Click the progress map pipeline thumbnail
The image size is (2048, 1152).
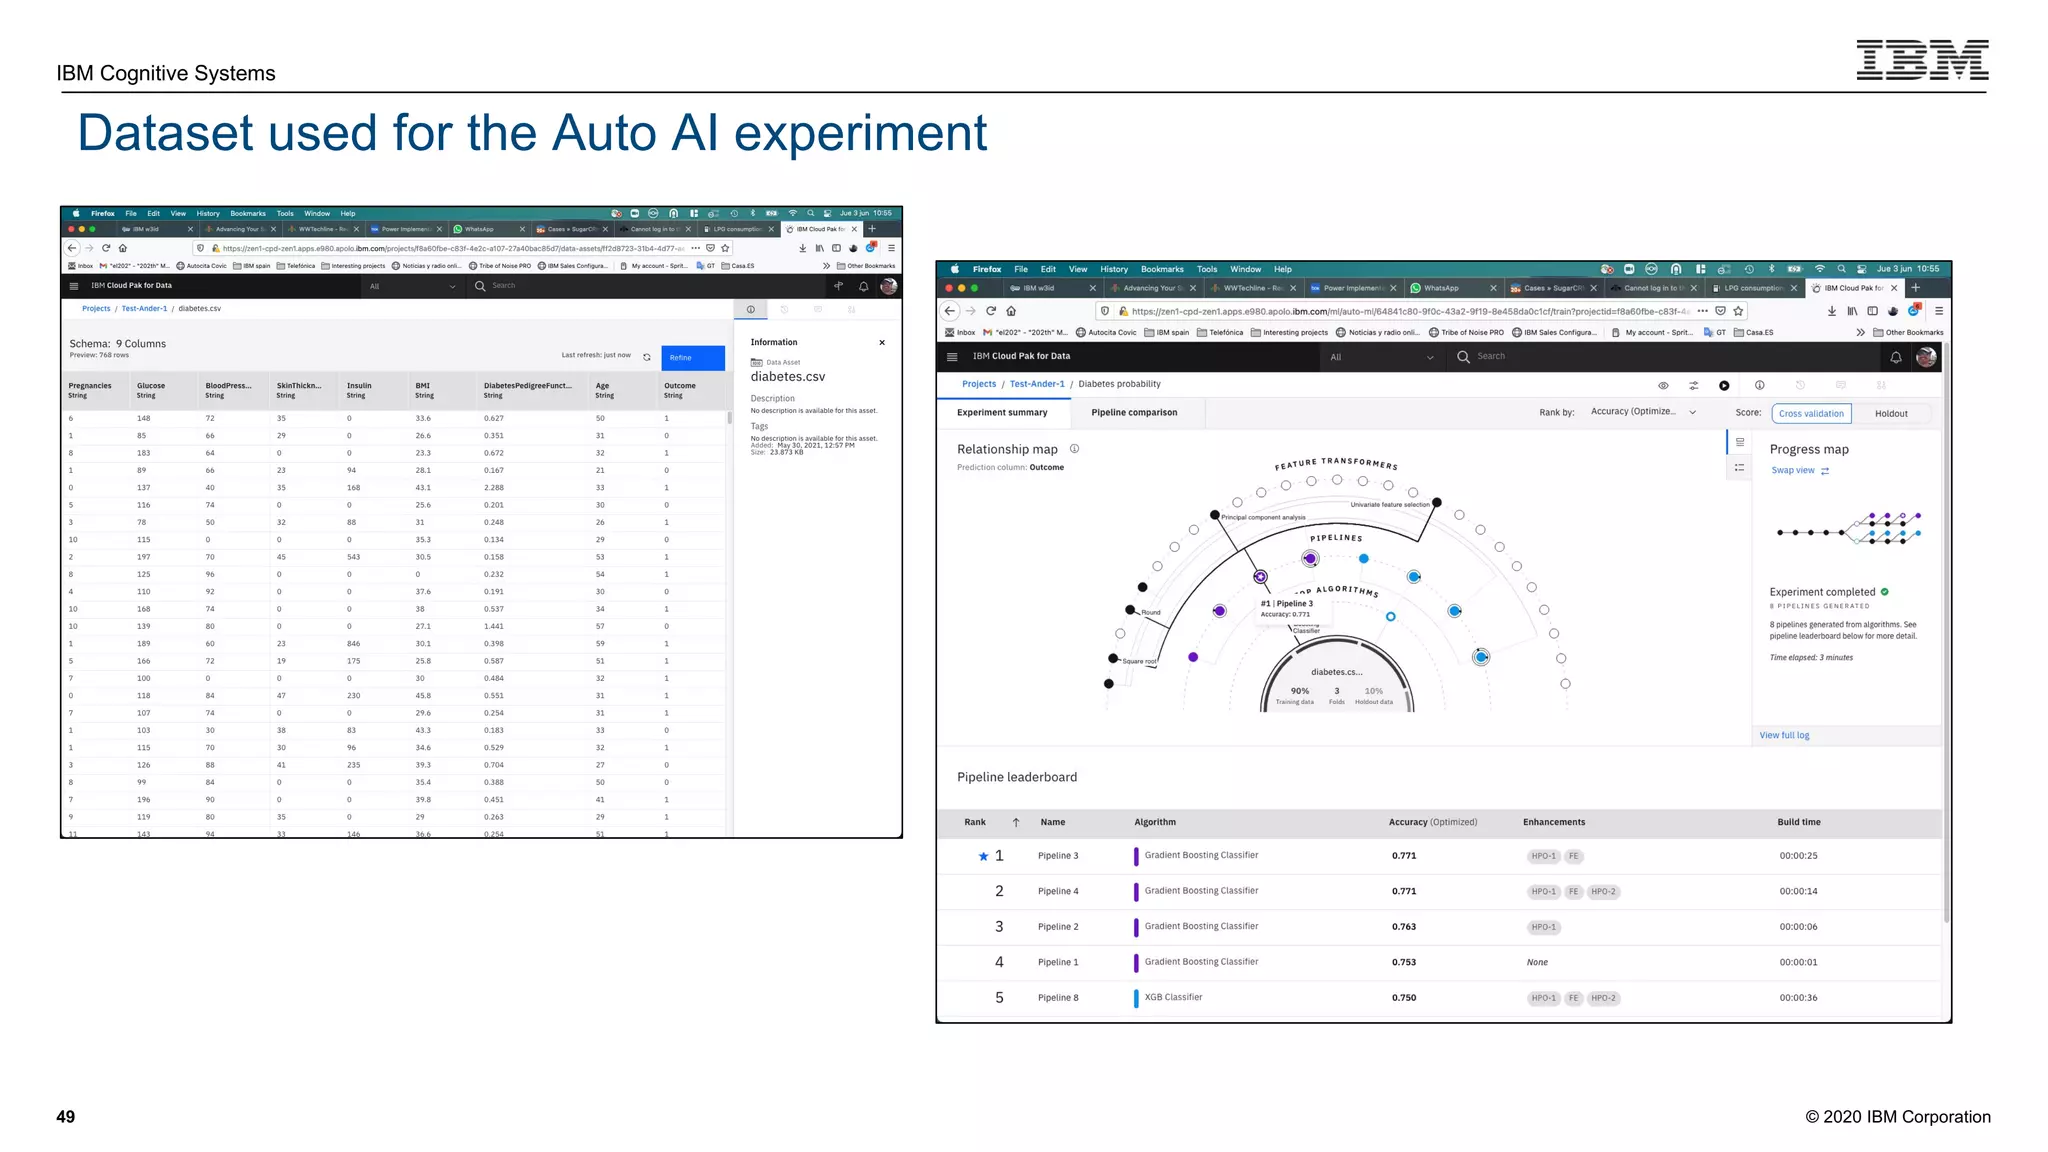tap(1848, 529)
